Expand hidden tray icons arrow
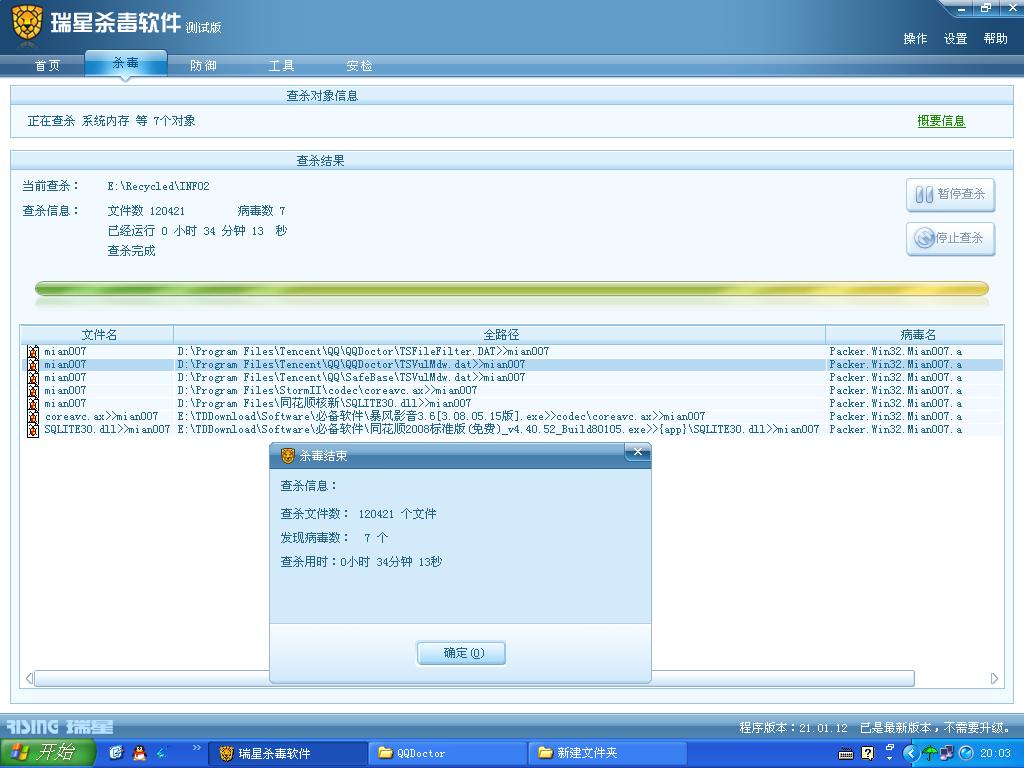1024x768 pixels. point(910,754)
